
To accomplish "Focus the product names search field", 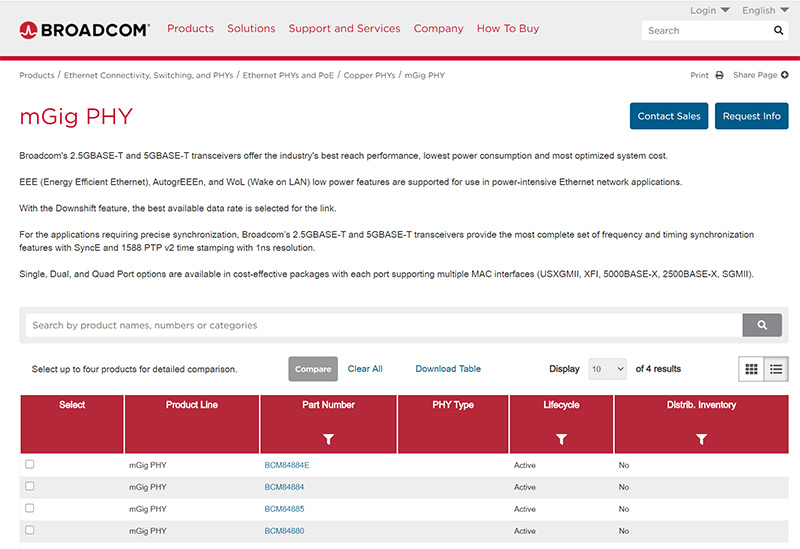I will (x=384, y=325).
